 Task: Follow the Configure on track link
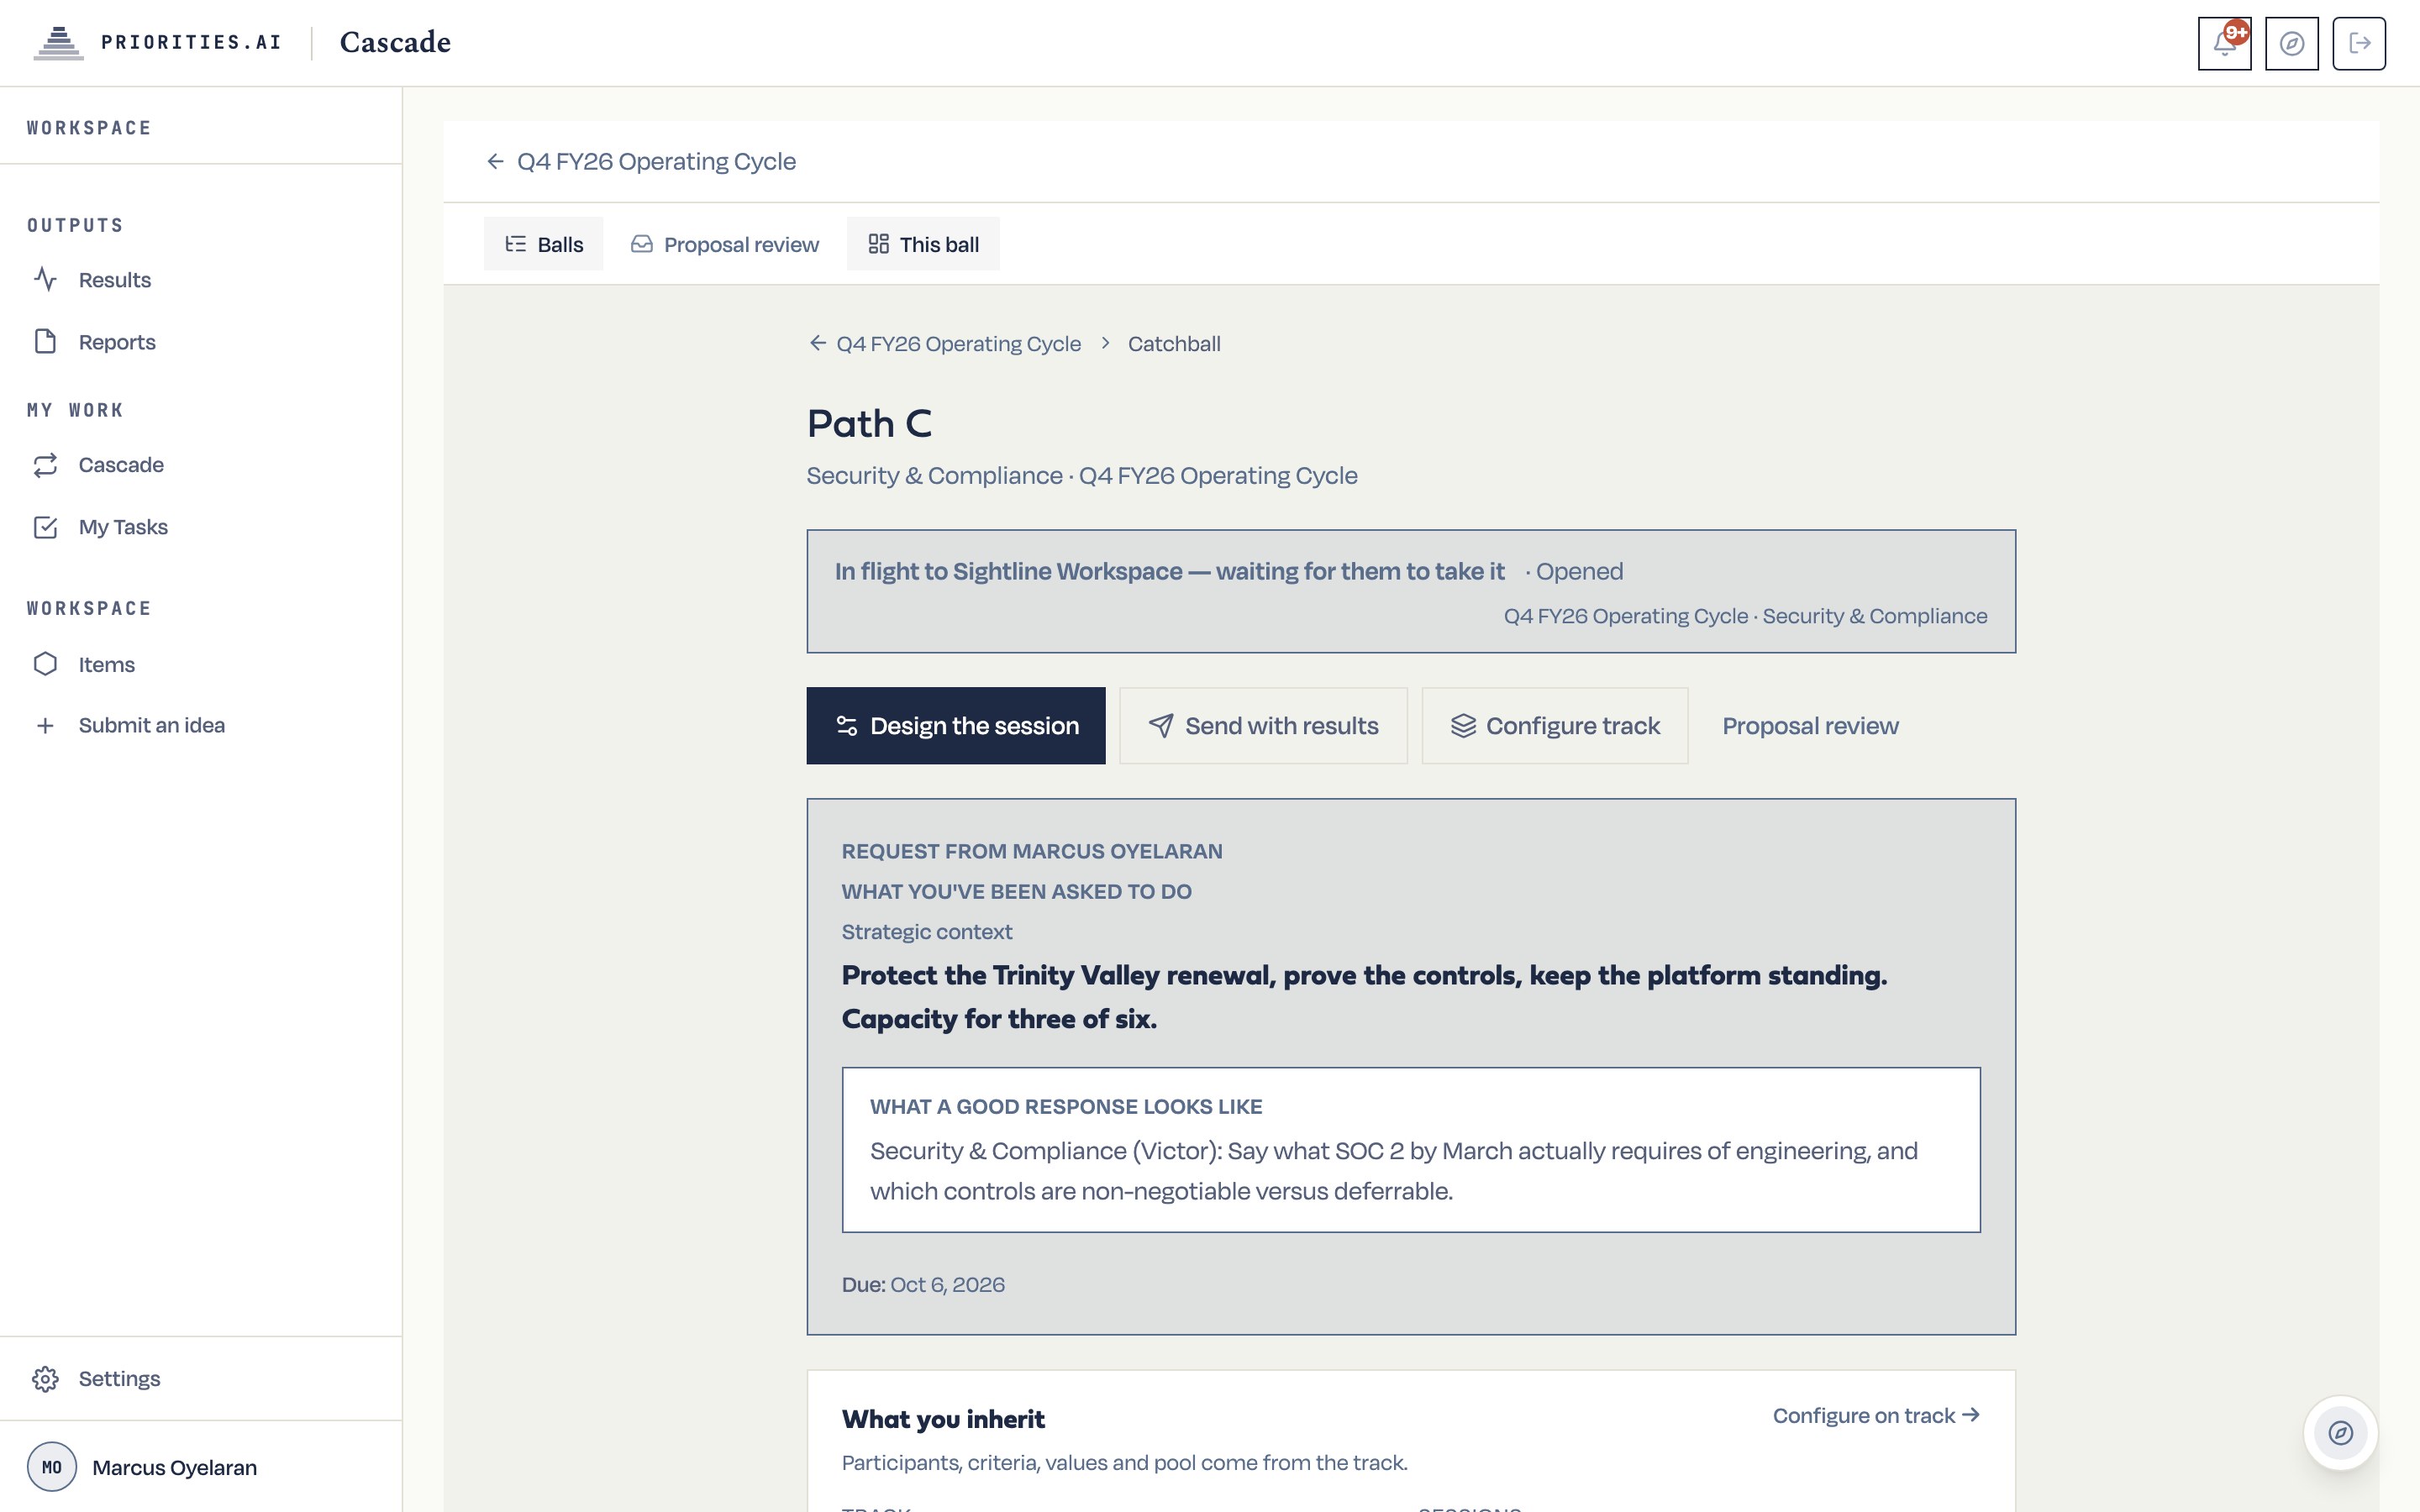pyautogui.click(x=1876, y=1416)
